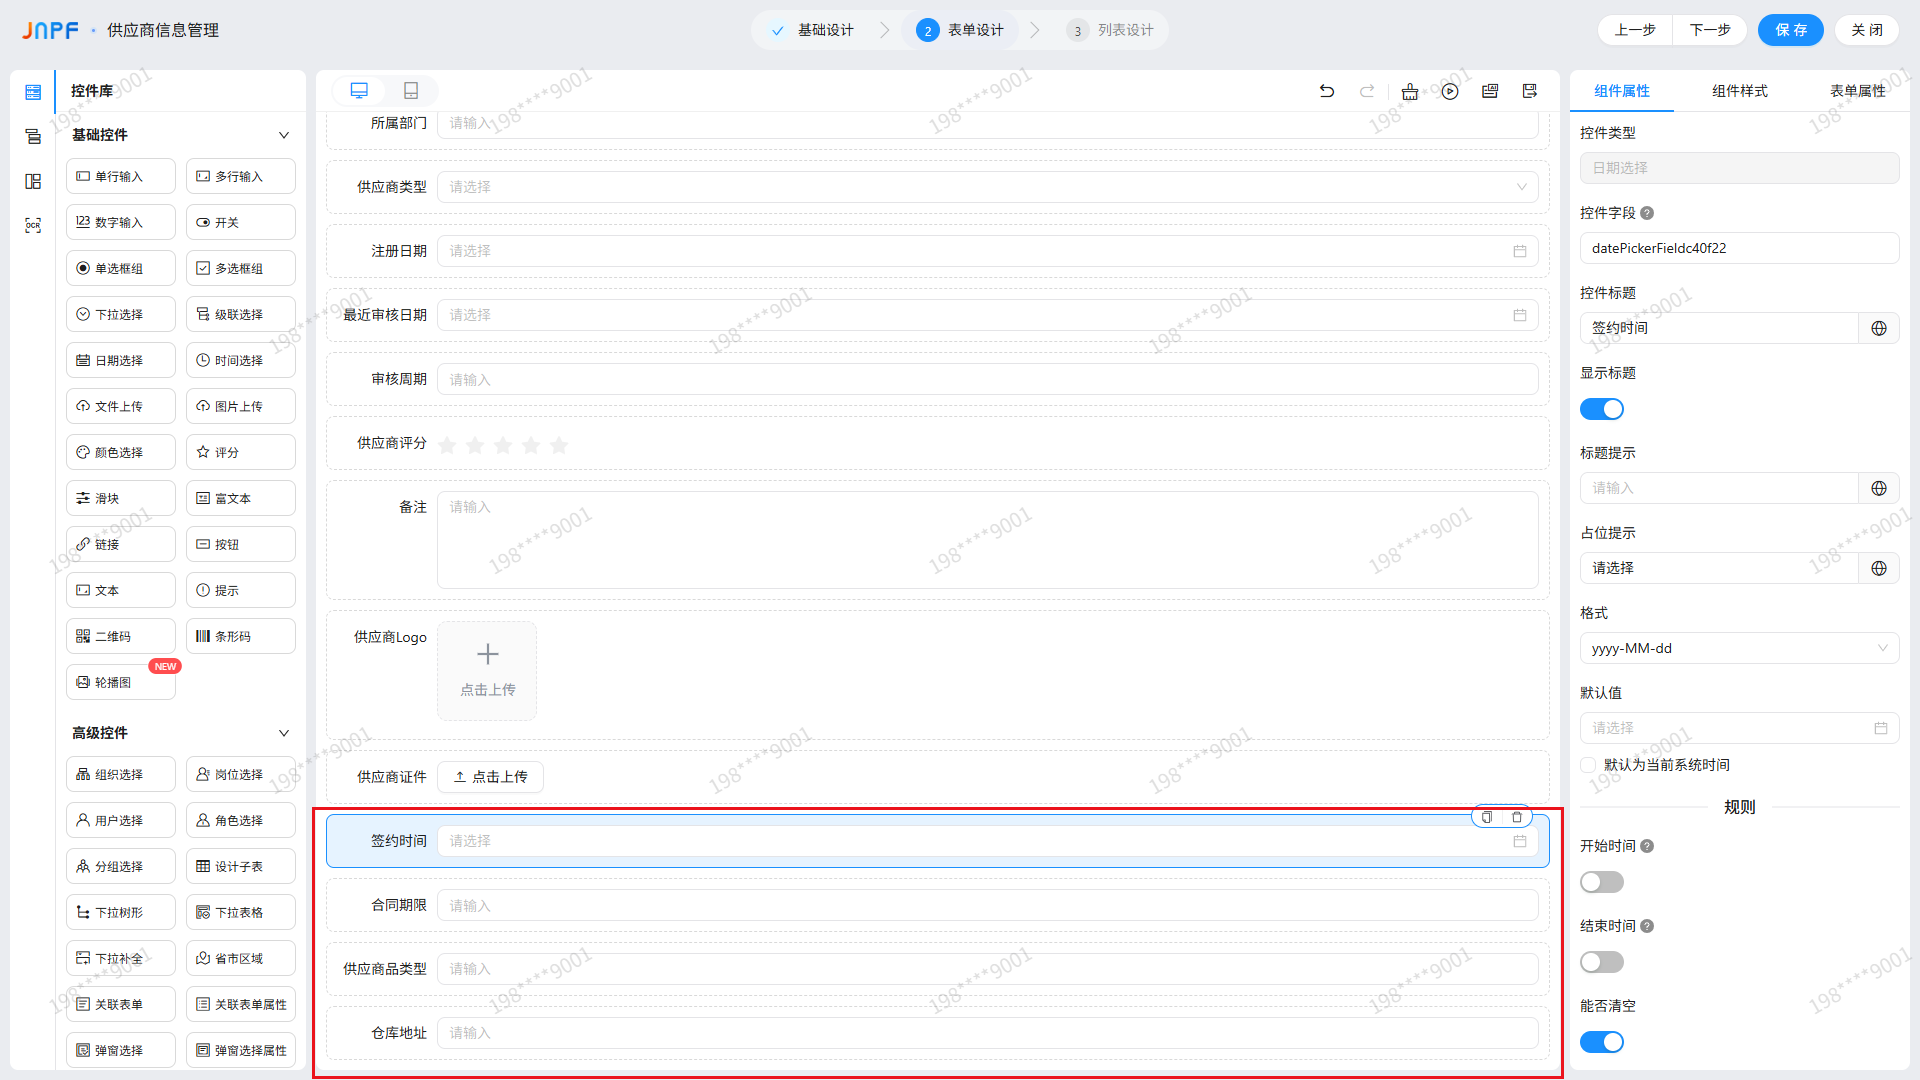Viewport: 1920px width, 1080px height.
Task: Go to 基础设计 step
Action: (812, 30)
